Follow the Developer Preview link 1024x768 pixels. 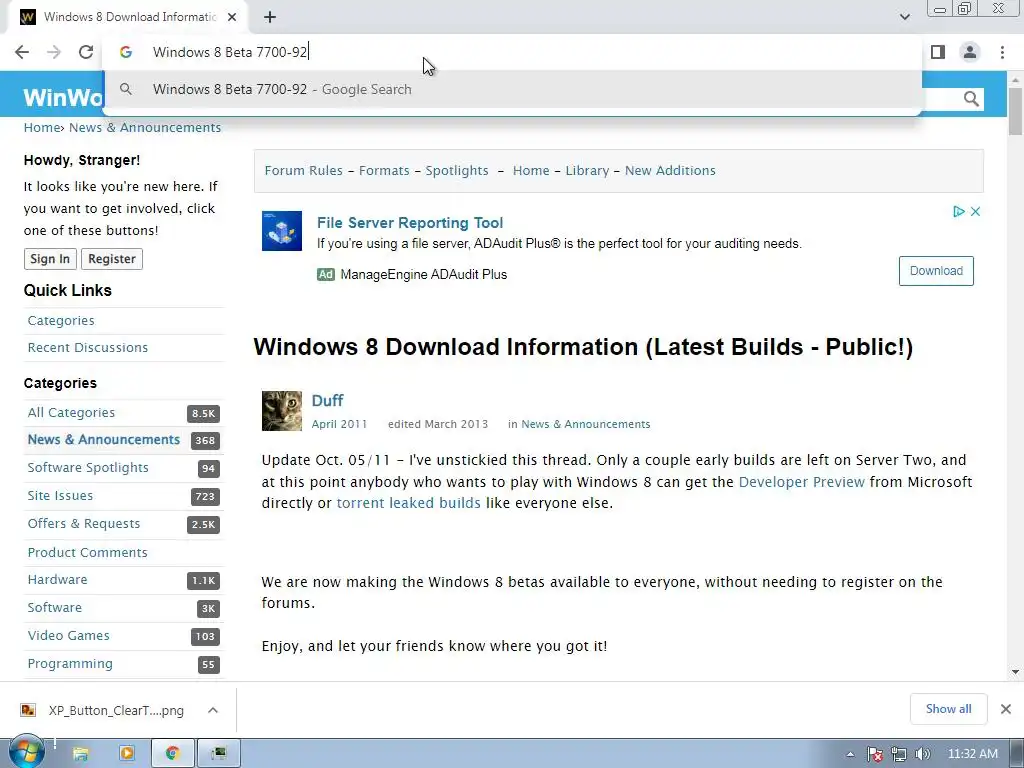pos(801,482)
